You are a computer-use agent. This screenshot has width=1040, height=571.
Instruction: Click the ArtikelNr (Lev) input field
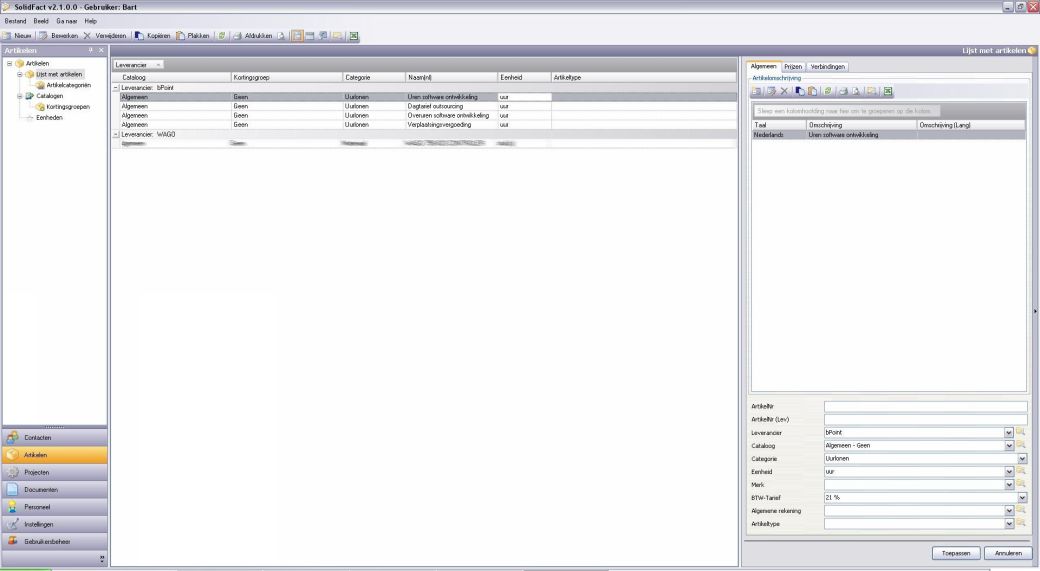[x=925, y=420]
